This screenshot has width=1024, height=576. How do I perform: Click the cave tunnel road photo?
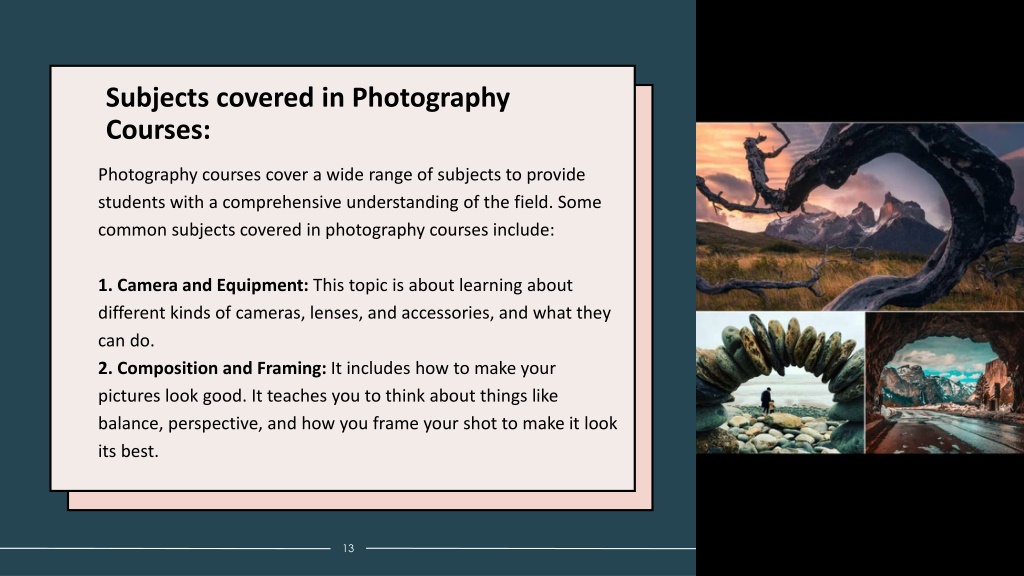pyautogui.click(x=945, y=383)
